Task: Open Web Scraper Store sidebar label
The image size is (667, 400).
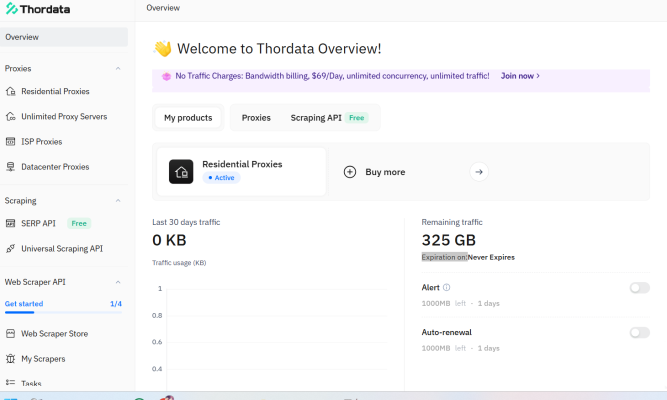Action: click(54, 334)
